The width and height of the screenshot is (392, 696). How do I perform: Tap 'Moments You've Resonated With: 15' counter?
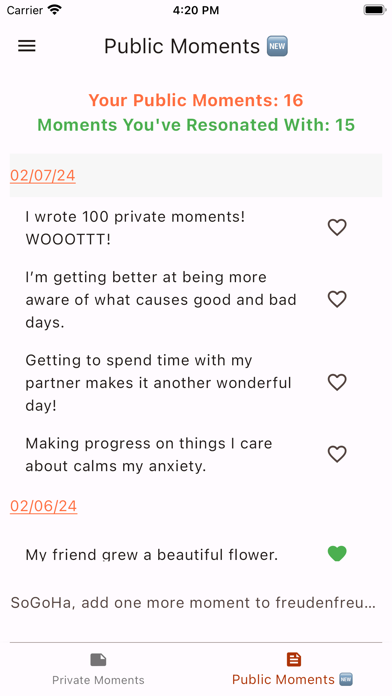click(196, 125)
